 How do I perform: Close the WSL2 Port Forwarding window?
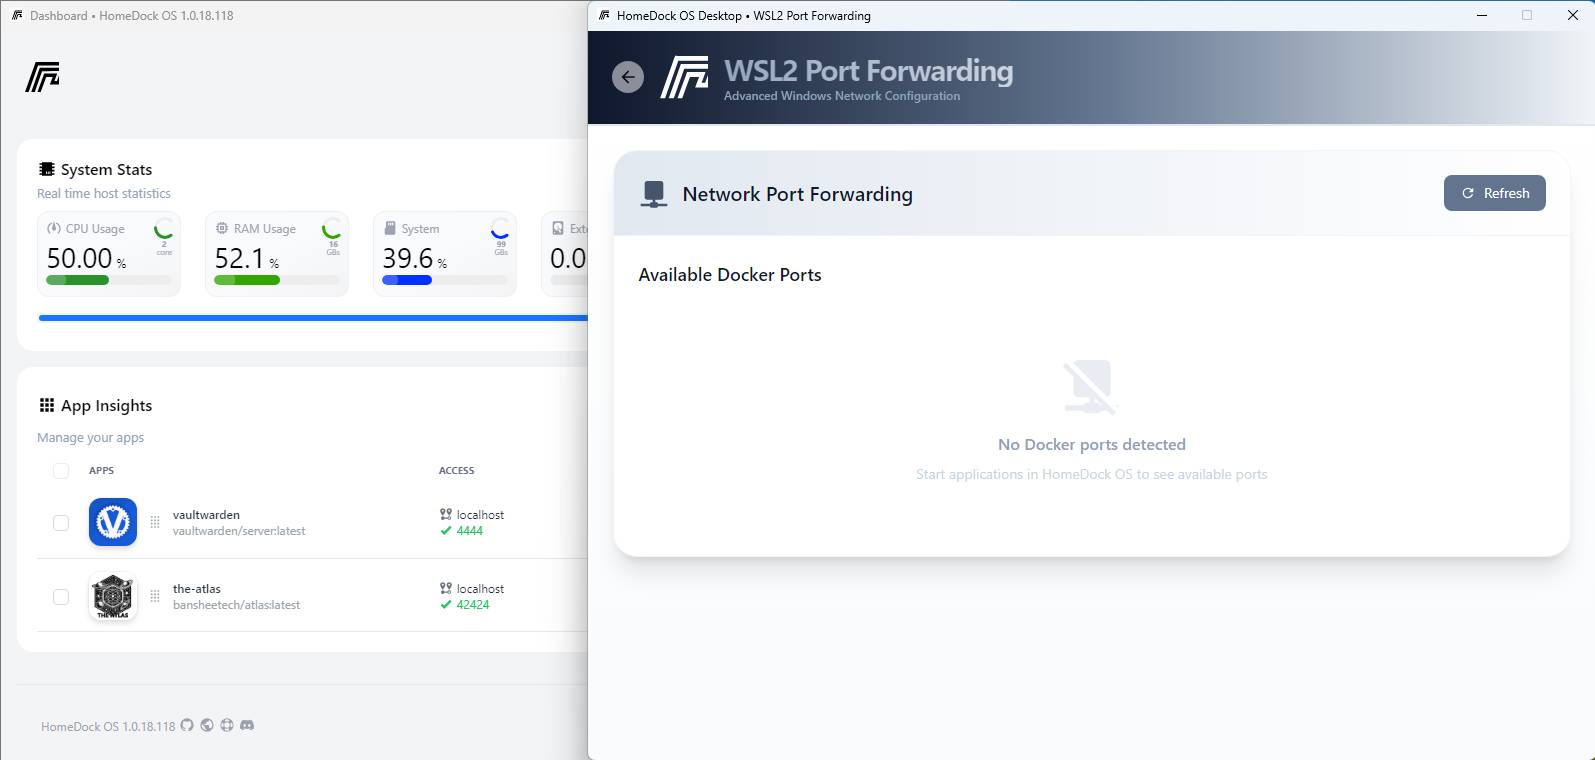(x=1572, y=15)
